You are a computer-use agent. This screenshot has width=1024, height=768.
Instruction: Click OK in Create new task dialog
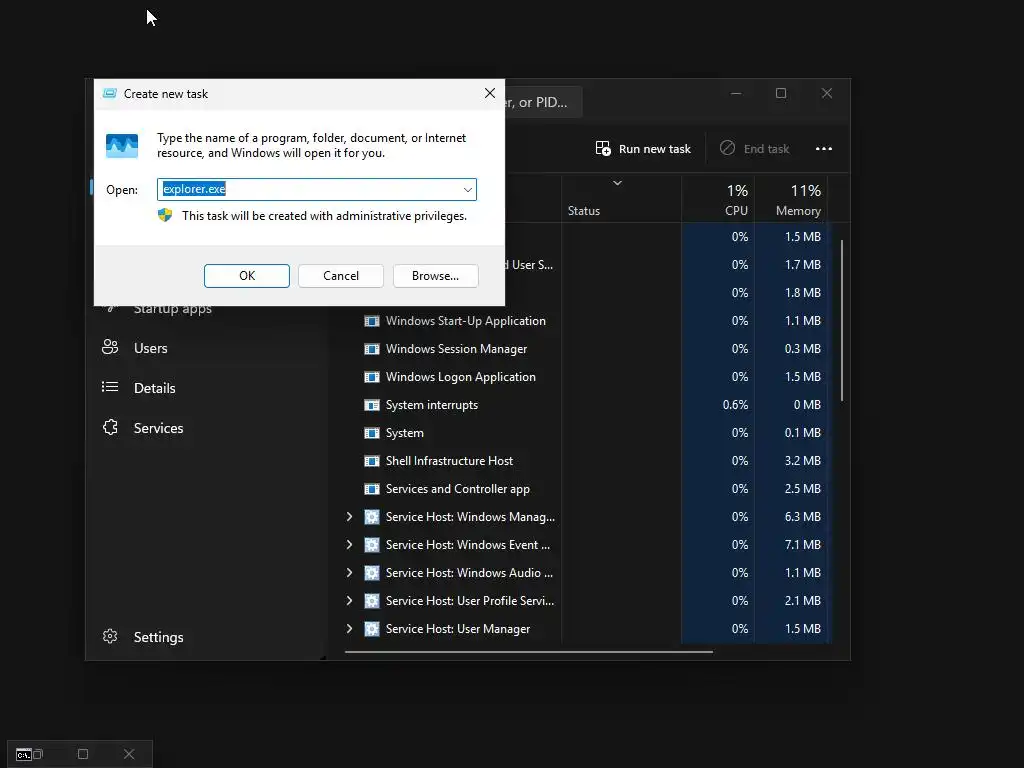[x=246, y=276]
